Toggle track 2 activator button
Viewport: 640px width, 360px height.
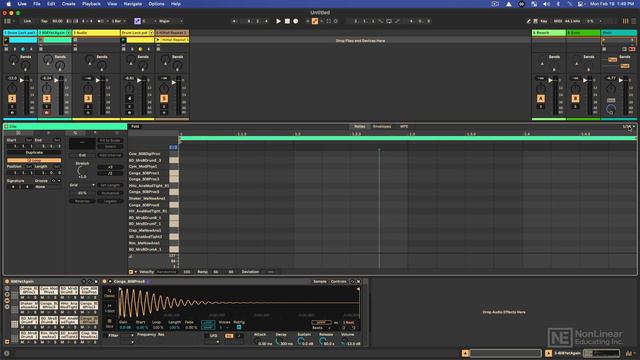pyautogui.click(x=47, y=98)
